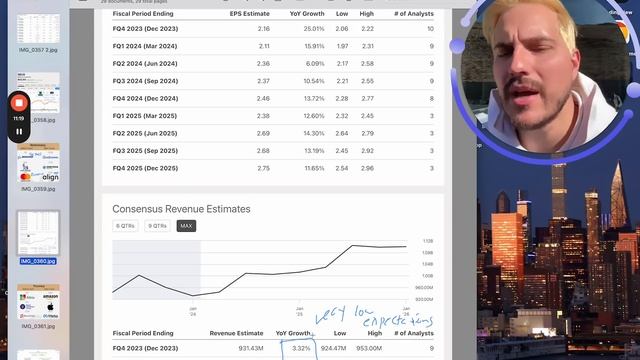The height and width of the screenshot is (360, 640).
Task: Select the FQ2 2025 (Jun 2025) row label
Action: 145,133
